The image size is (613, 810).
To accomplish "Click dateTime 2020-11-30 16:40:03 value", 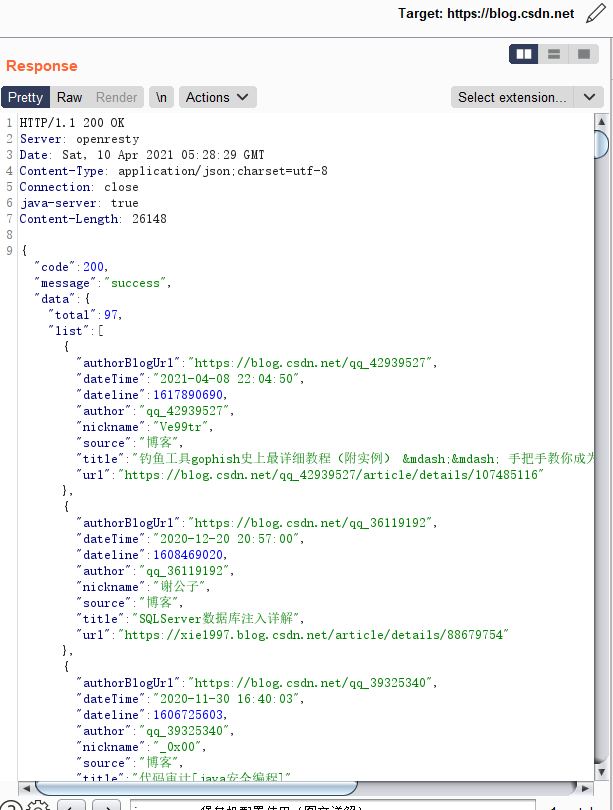I will [x=226, y=699].
